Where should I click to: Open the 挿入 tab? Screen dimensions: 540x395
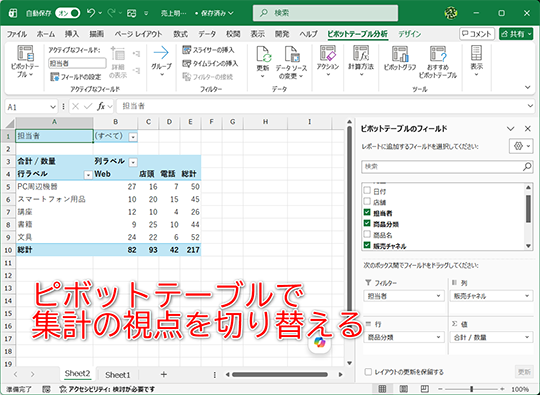point(72,34)
